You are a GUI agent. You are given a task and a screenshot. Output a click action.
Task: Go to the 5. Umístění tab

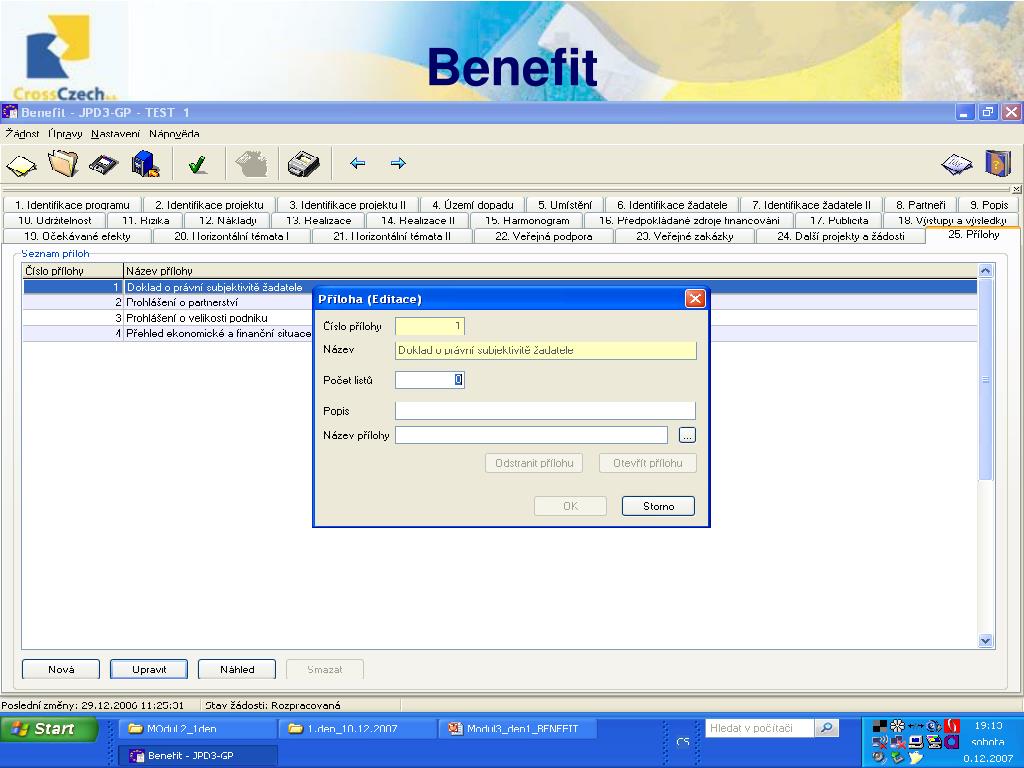(x=565, y=205)
